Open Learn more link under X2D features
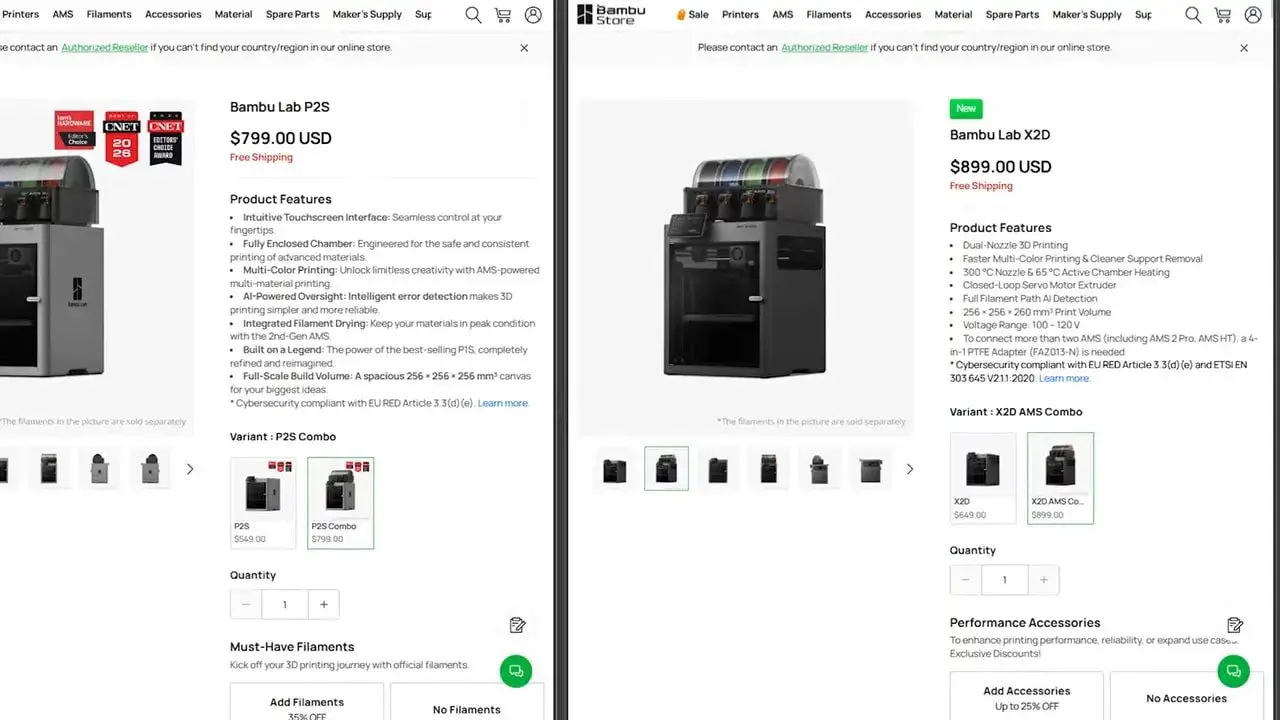Image resolution: width=1280 pixels, height=720 pixels. [1064, 379]
